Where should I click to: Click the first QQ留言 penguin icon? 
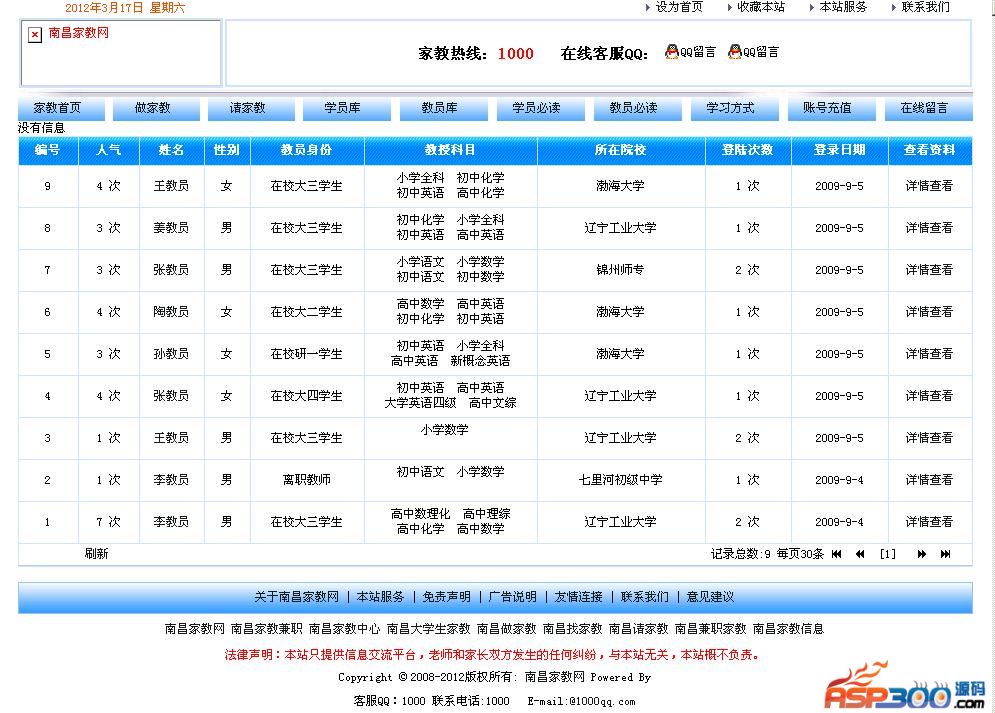coord(671,52)
